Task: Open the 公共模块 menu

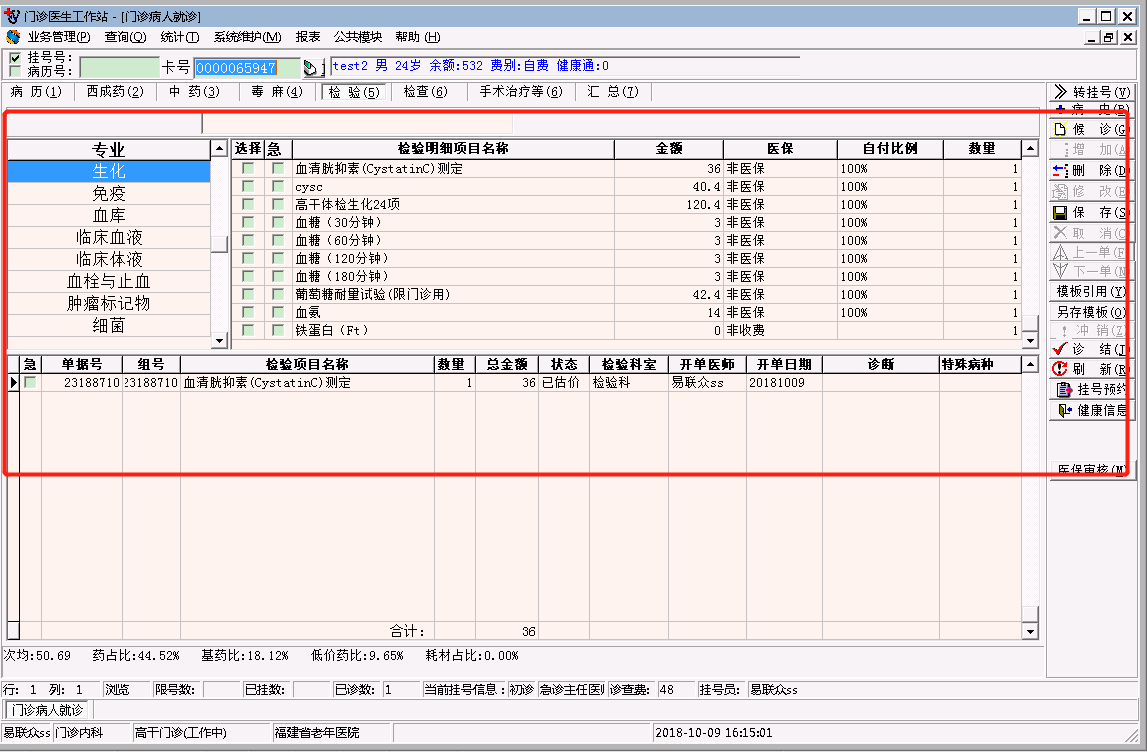Action: [358, 37]
